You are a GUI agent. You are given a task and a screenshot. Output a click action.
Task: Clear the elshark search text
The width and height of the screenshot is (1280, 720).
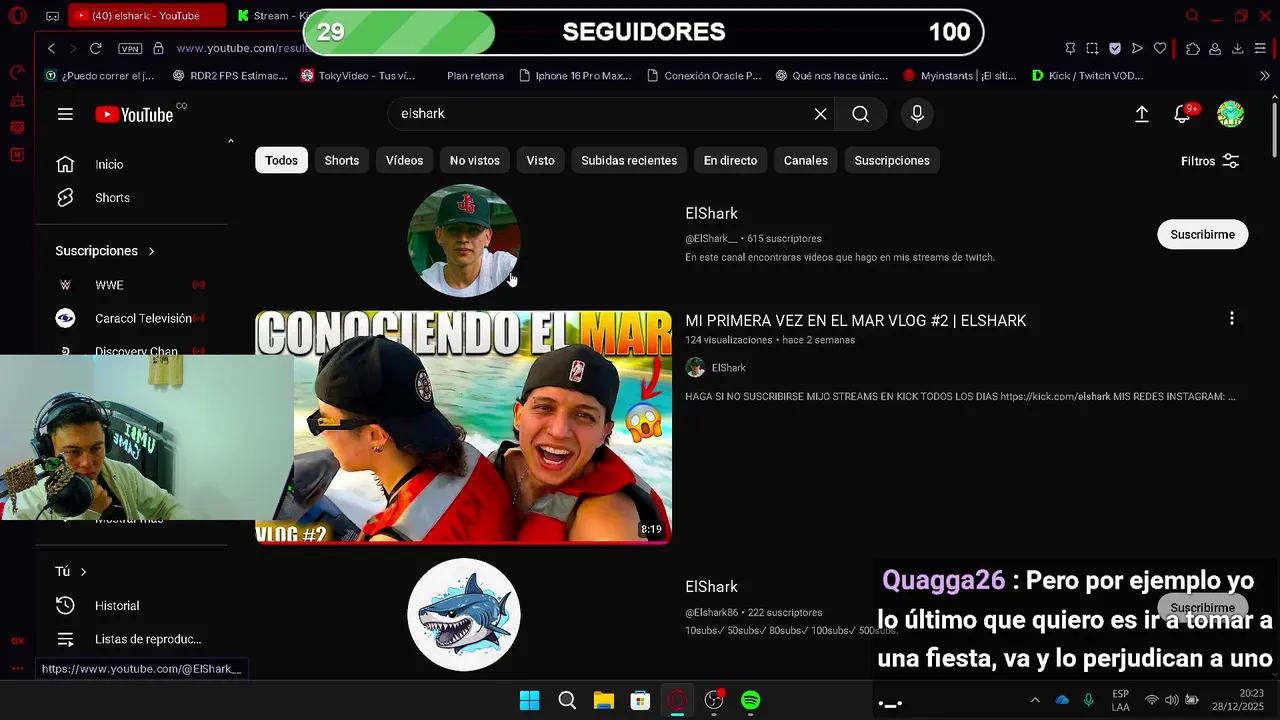point(820,114)
